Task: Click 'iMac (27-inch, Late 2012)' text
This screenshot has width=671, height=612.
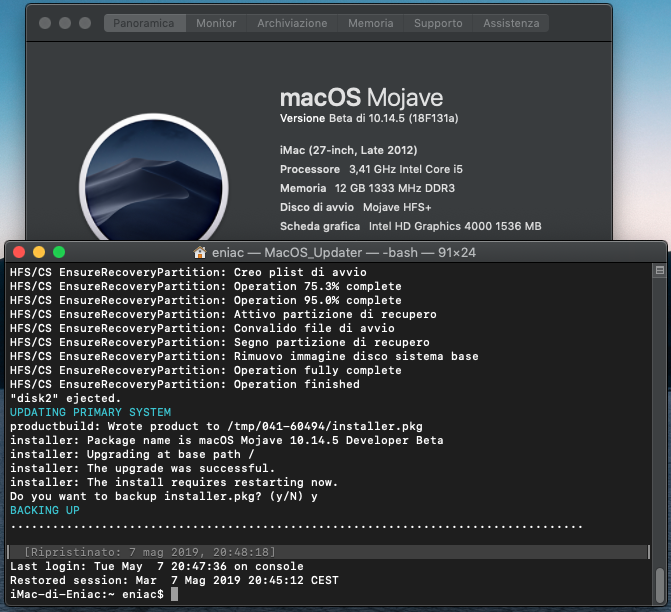Action: tap(348, 150)
